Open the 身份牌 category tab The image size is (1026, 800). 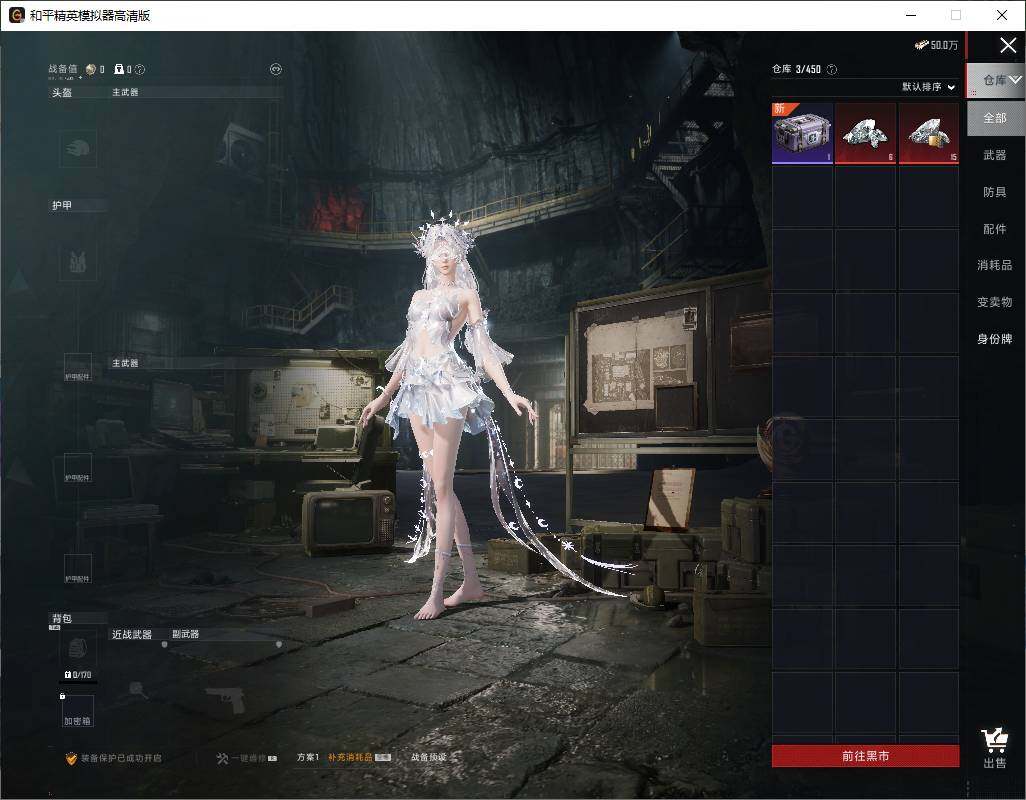(x=995, y=339)
